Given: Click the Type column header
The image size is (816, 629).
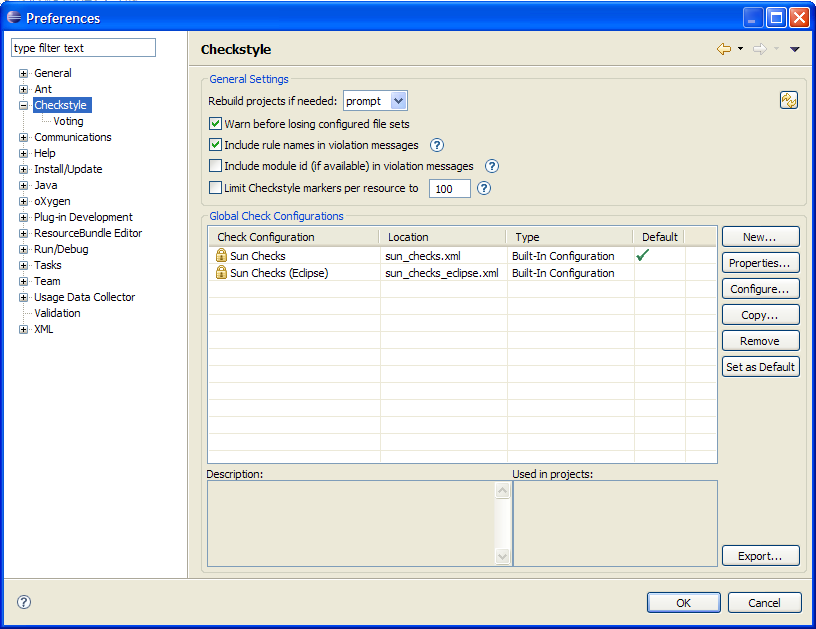Looking at the screenshot, I should 570,237.
